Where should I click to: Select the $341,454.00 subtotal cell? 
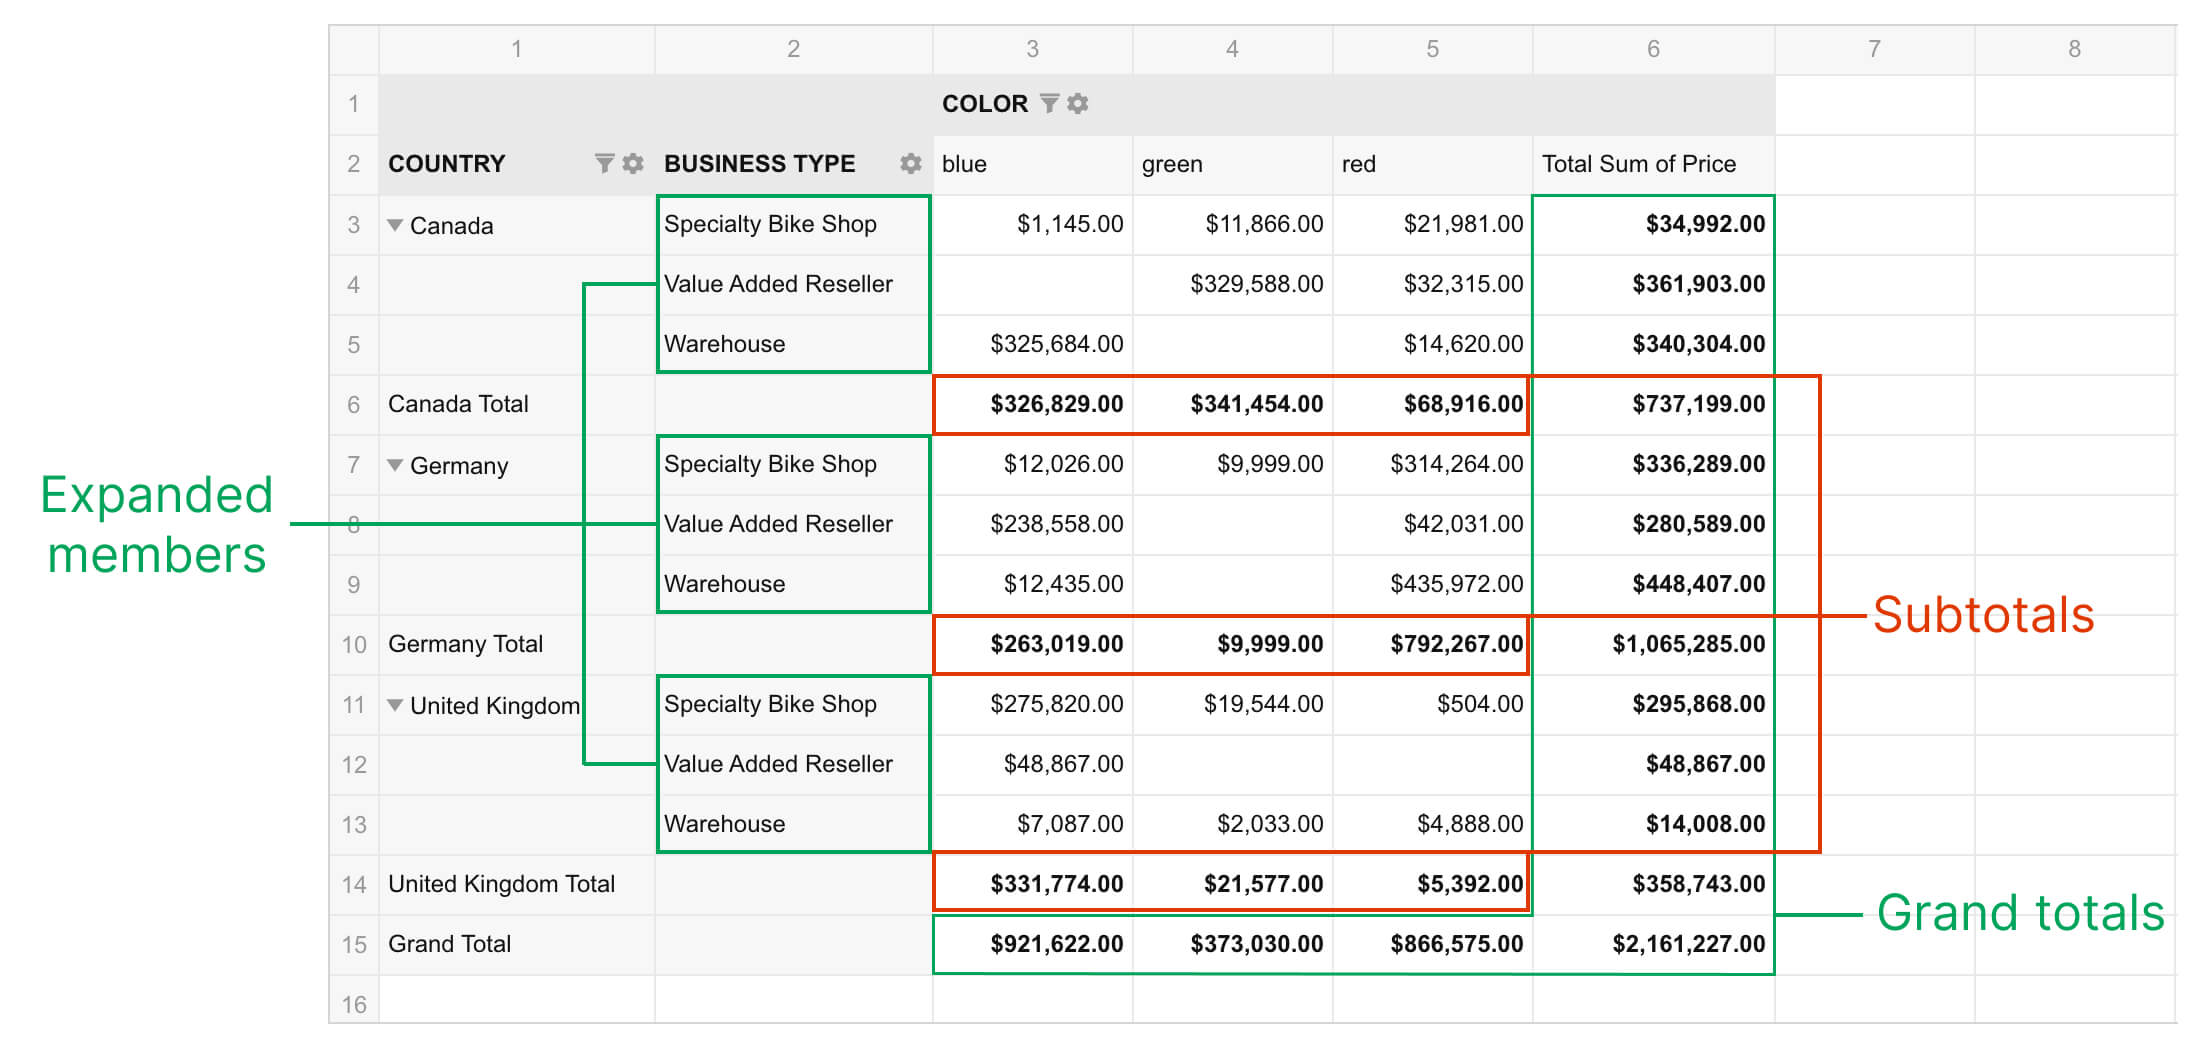1232,405
